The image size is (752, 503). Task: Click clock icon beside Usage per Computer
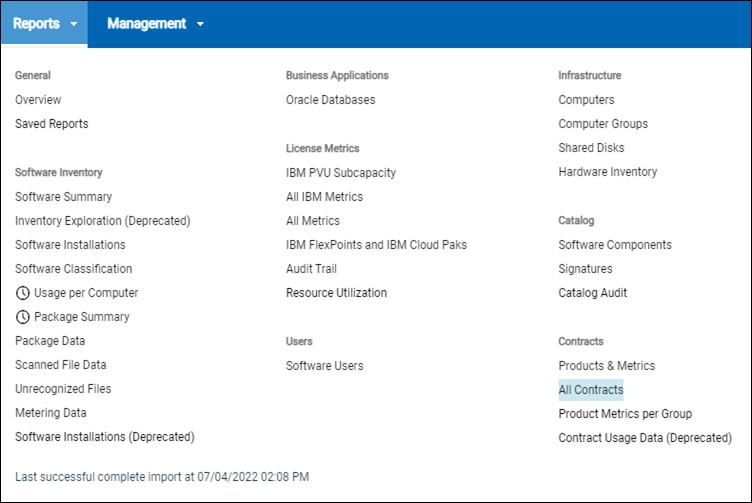(23, 293)
